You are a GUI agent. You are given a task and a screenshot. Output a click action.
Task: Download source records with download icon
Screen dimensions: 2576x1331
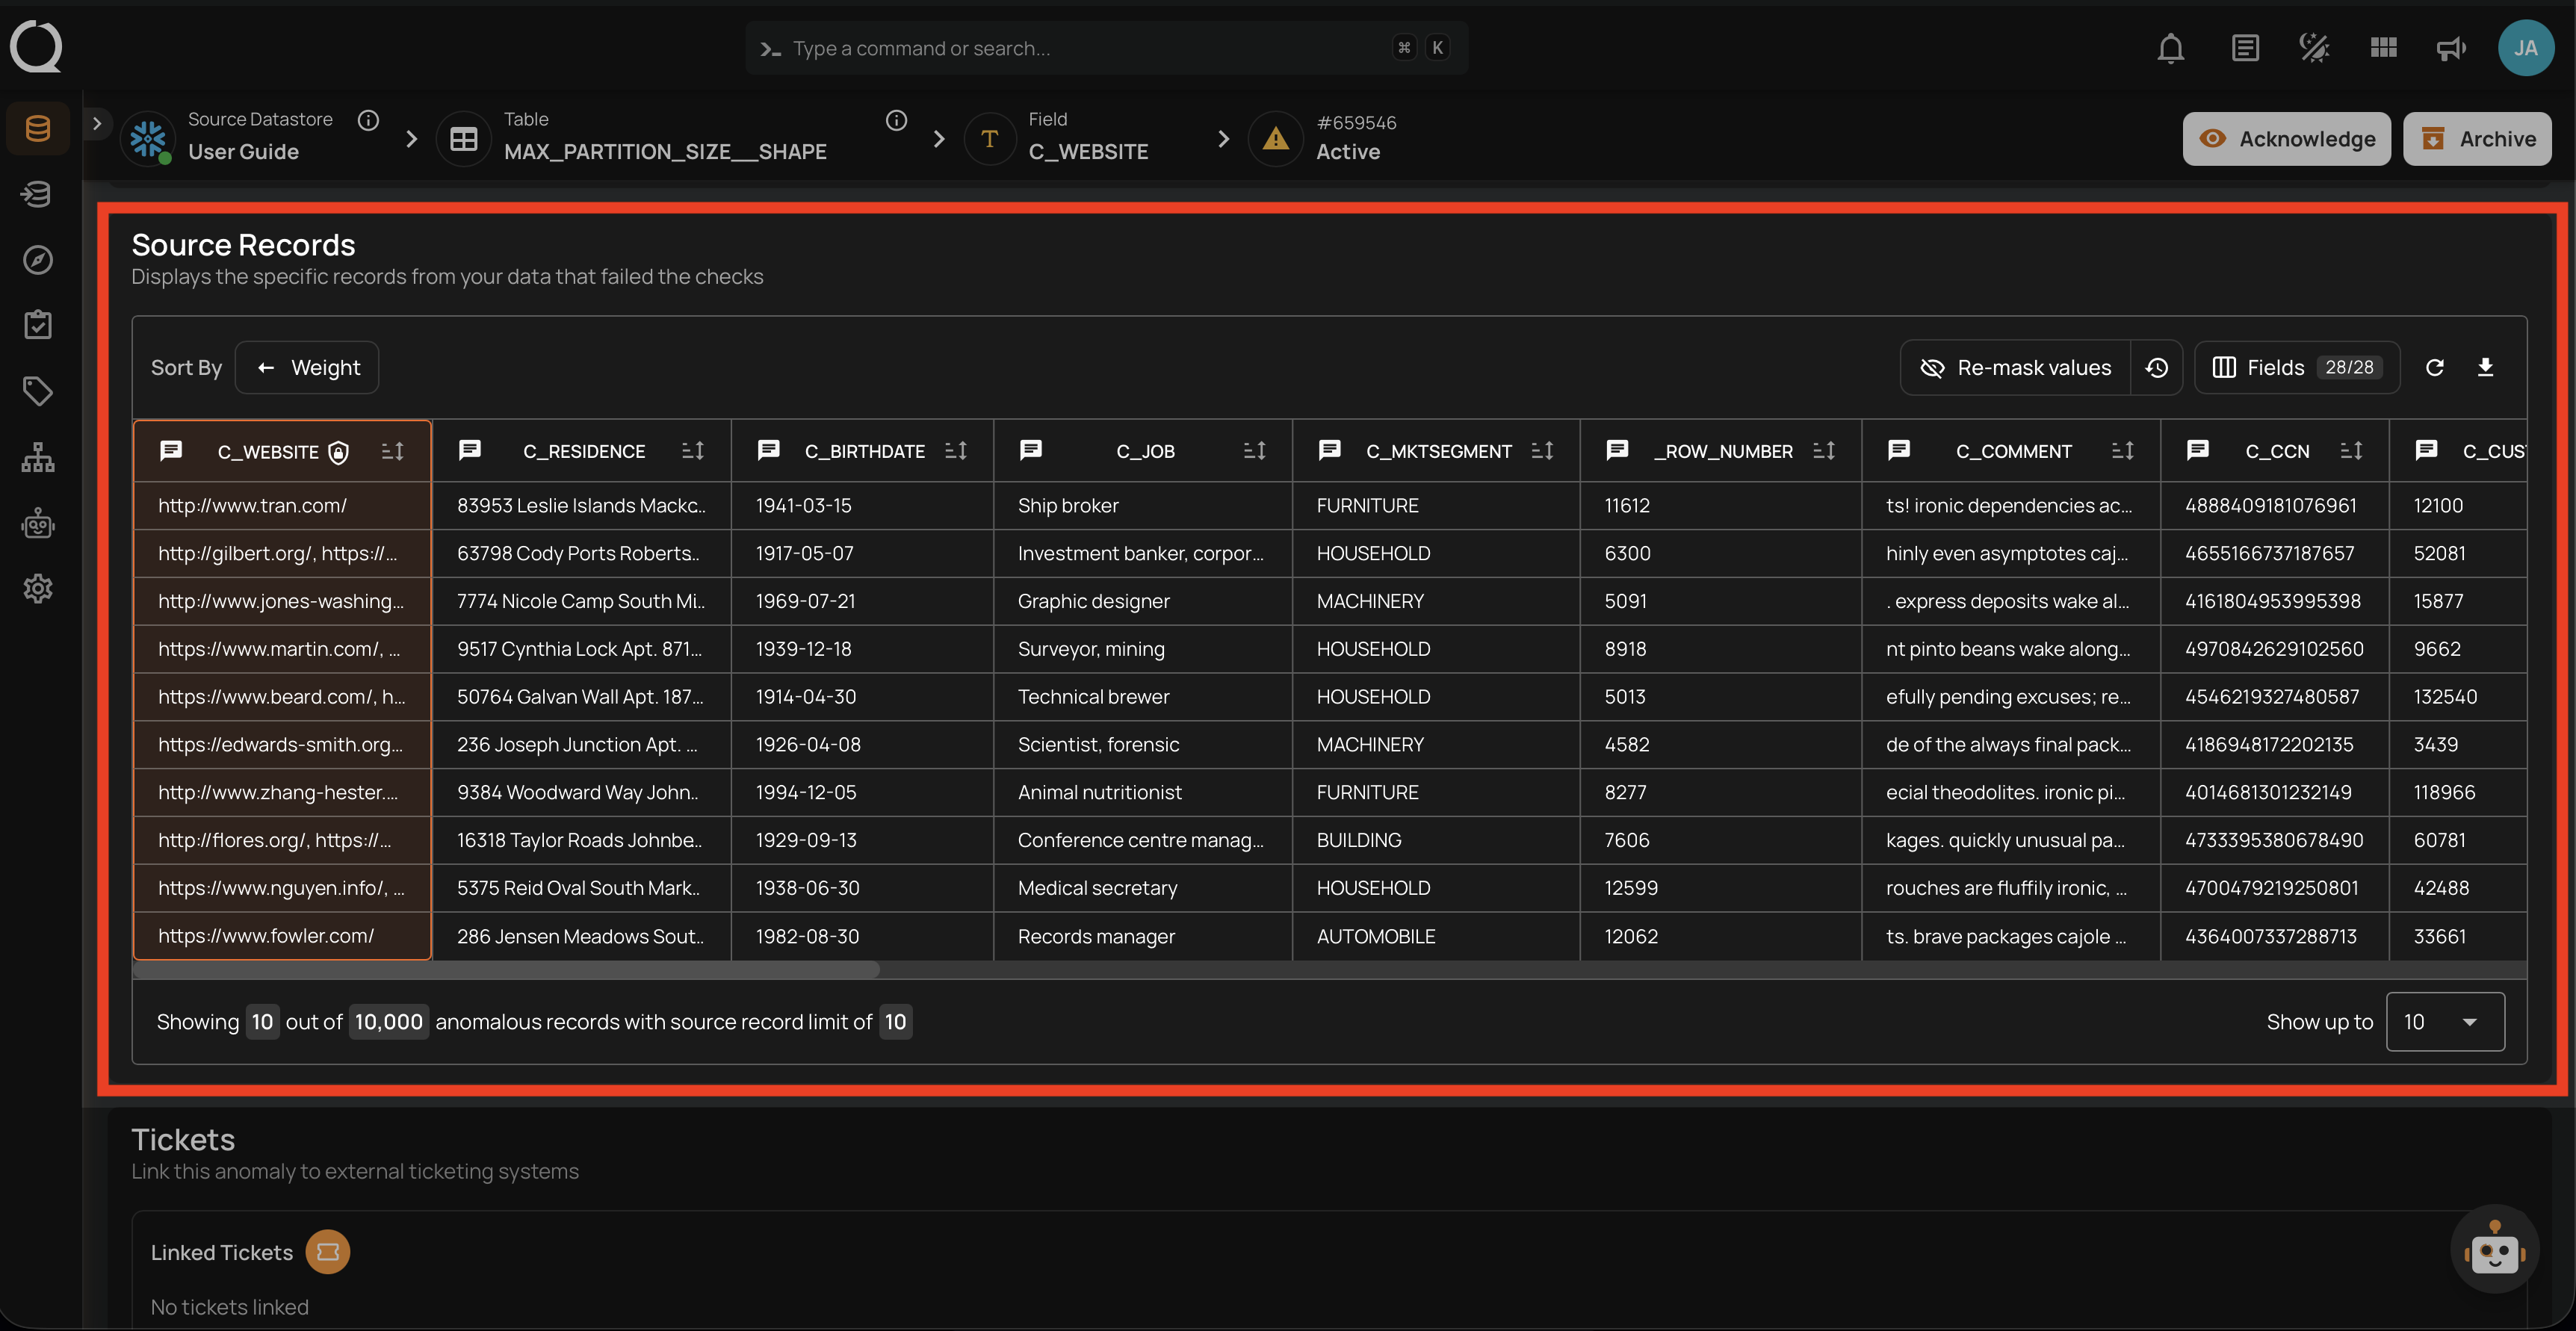pyautogui.click(x=2485, y=367)
